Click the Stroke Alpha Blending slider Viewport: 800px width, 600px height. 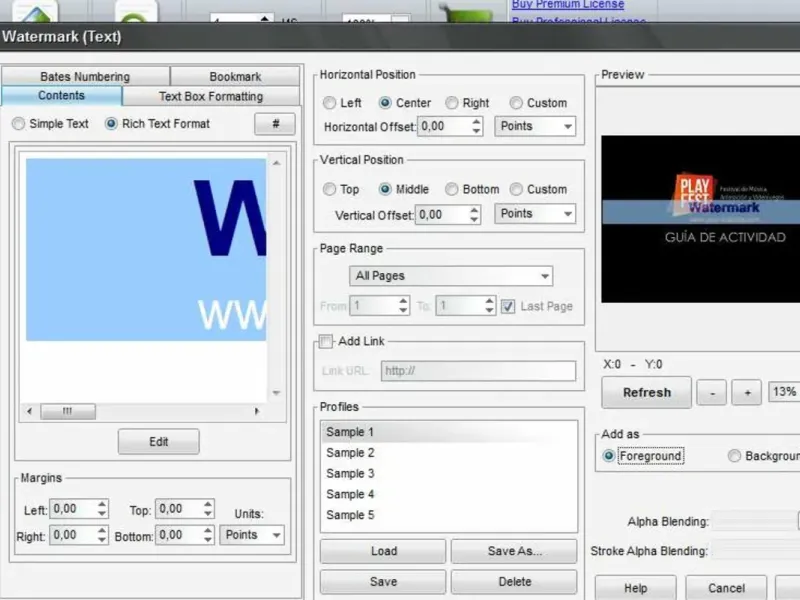pyautogui.click(x=756, y=551)
